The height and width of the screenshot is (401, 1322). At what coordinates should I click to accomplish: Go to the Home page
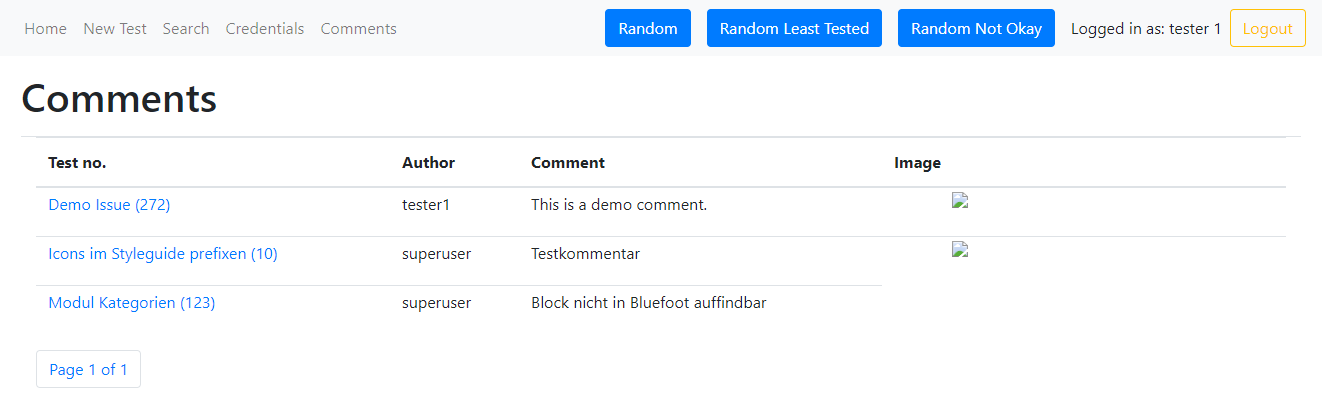pyautogui.click(x=45, y=29)
